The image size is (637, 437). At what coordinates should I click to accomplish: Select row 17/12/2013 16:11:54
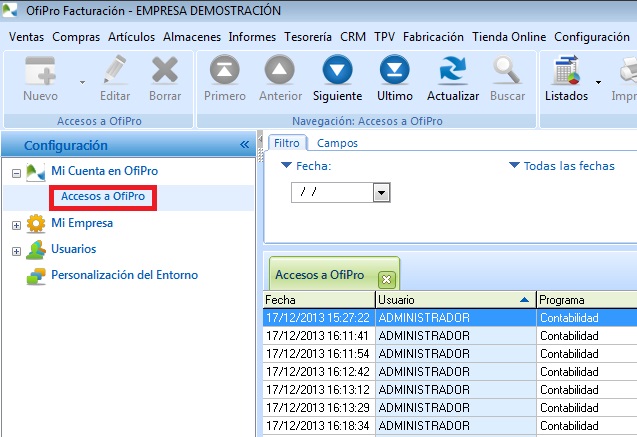[450, 354]
